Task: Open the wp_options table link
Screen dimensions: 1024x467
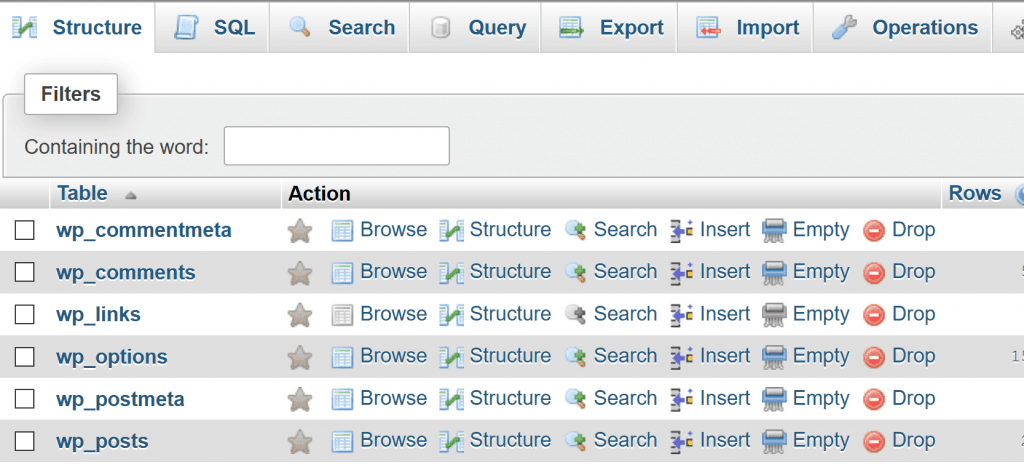Action: (112, 357)
